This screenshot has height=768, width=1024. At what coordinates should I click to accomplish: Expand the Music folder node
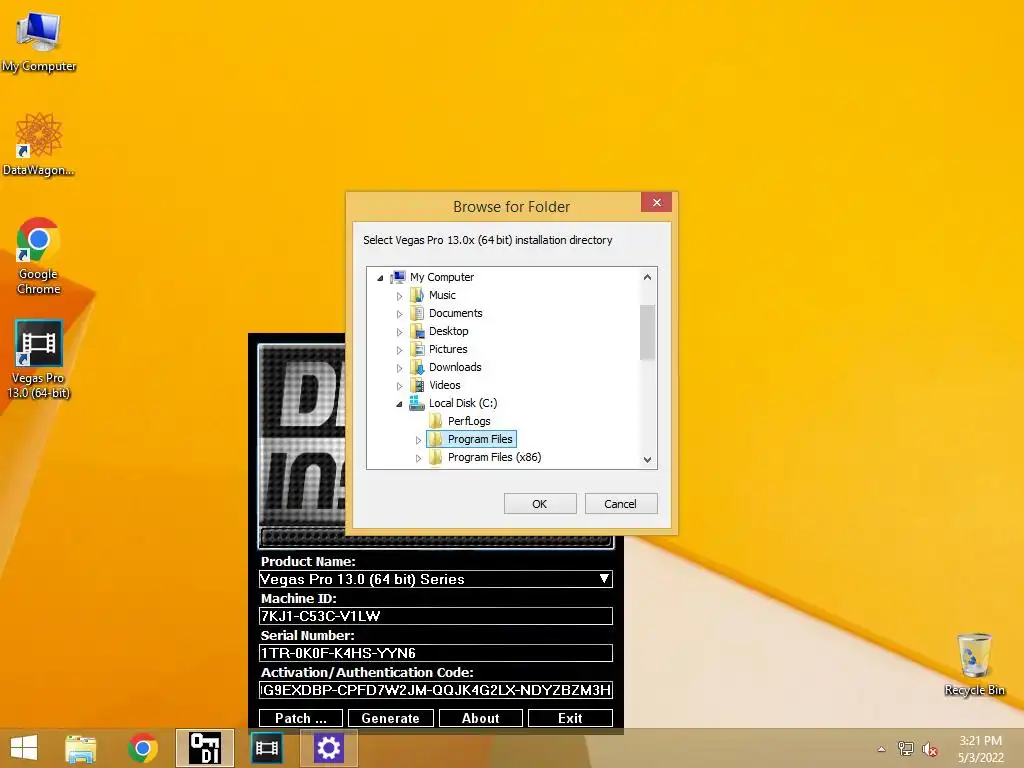[x=400, y=296]
